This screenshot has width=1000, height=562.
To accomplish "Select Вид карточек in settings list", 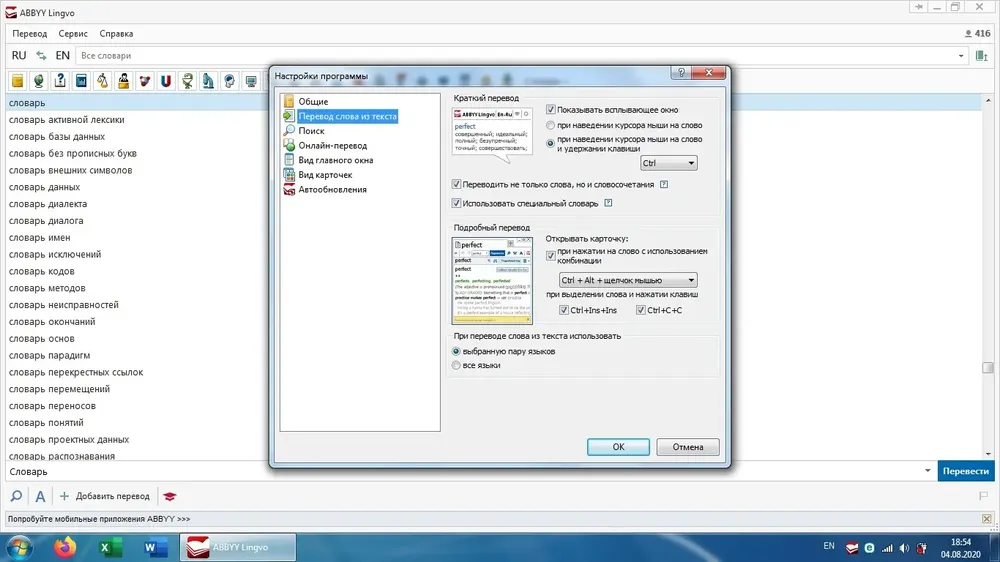I will click(325, 175).
